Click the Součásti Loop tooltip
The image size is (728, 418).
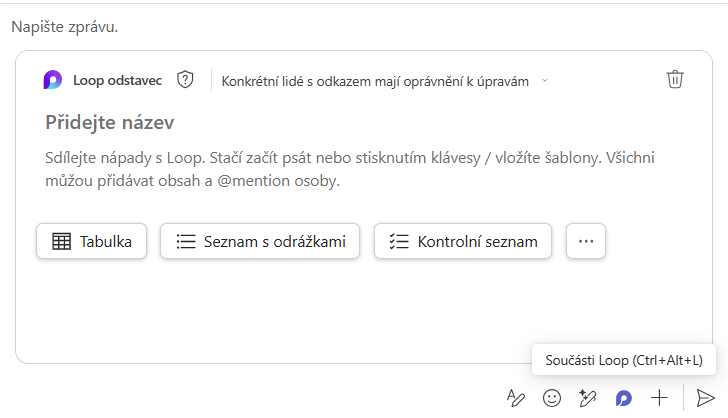point(624,360)
